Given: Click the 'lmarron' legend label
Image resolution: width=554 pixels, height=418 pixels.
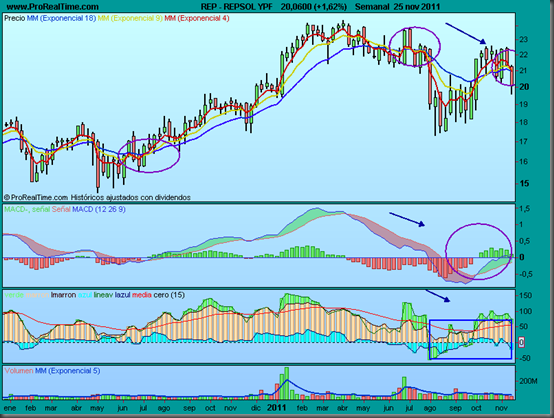Looking at the screenshot, I should coord(63,295).
